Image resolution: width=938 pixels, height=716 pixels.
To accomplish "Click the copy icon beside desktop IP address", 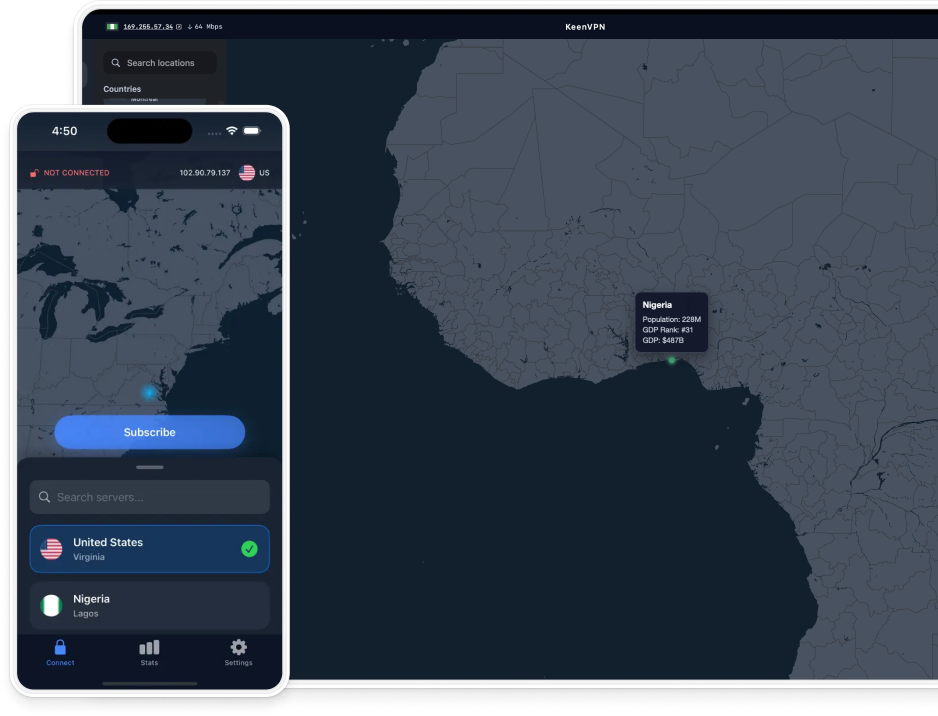I will [x=179, y=26].
